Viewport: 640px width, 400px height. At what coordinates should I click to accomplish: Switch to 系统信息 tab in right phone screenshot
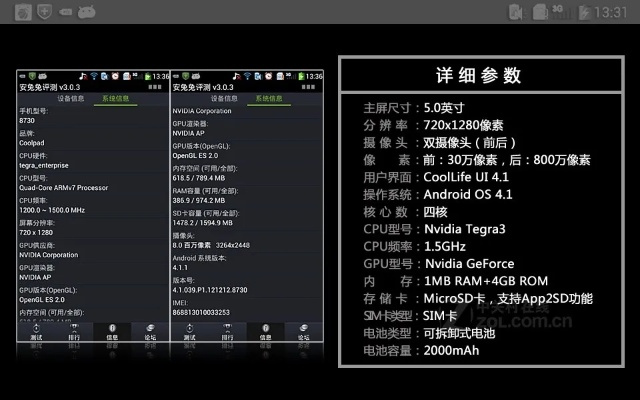(269, 98)
